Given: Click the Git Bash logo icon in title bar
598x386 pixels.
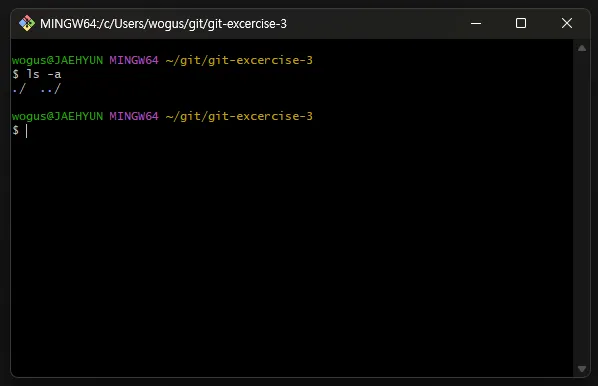Looking at the screenshot, I should click(27, 24).
